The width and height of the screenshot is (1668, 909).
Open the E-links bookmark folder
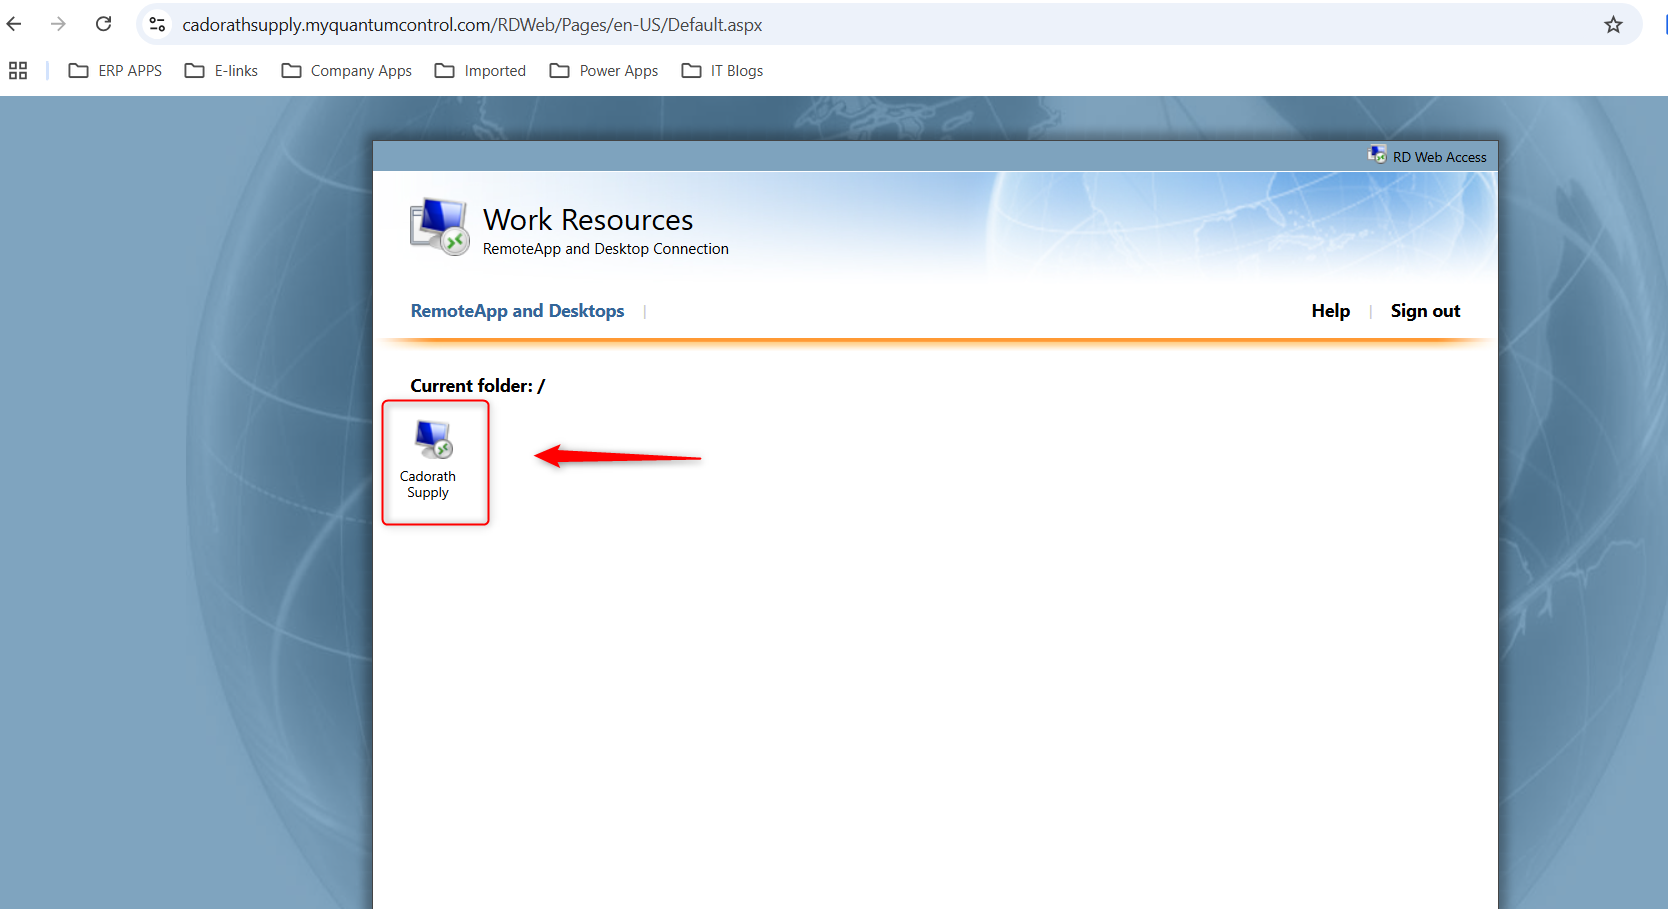222,71
